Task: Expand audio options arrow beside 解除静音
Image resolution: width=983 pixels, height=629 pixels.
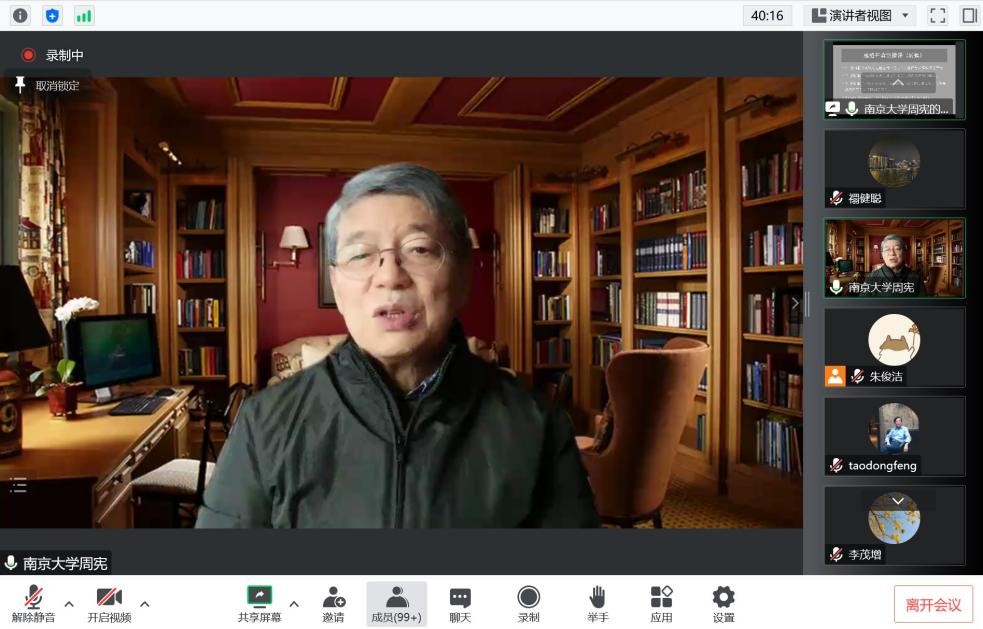Action: tap(69, 603)
